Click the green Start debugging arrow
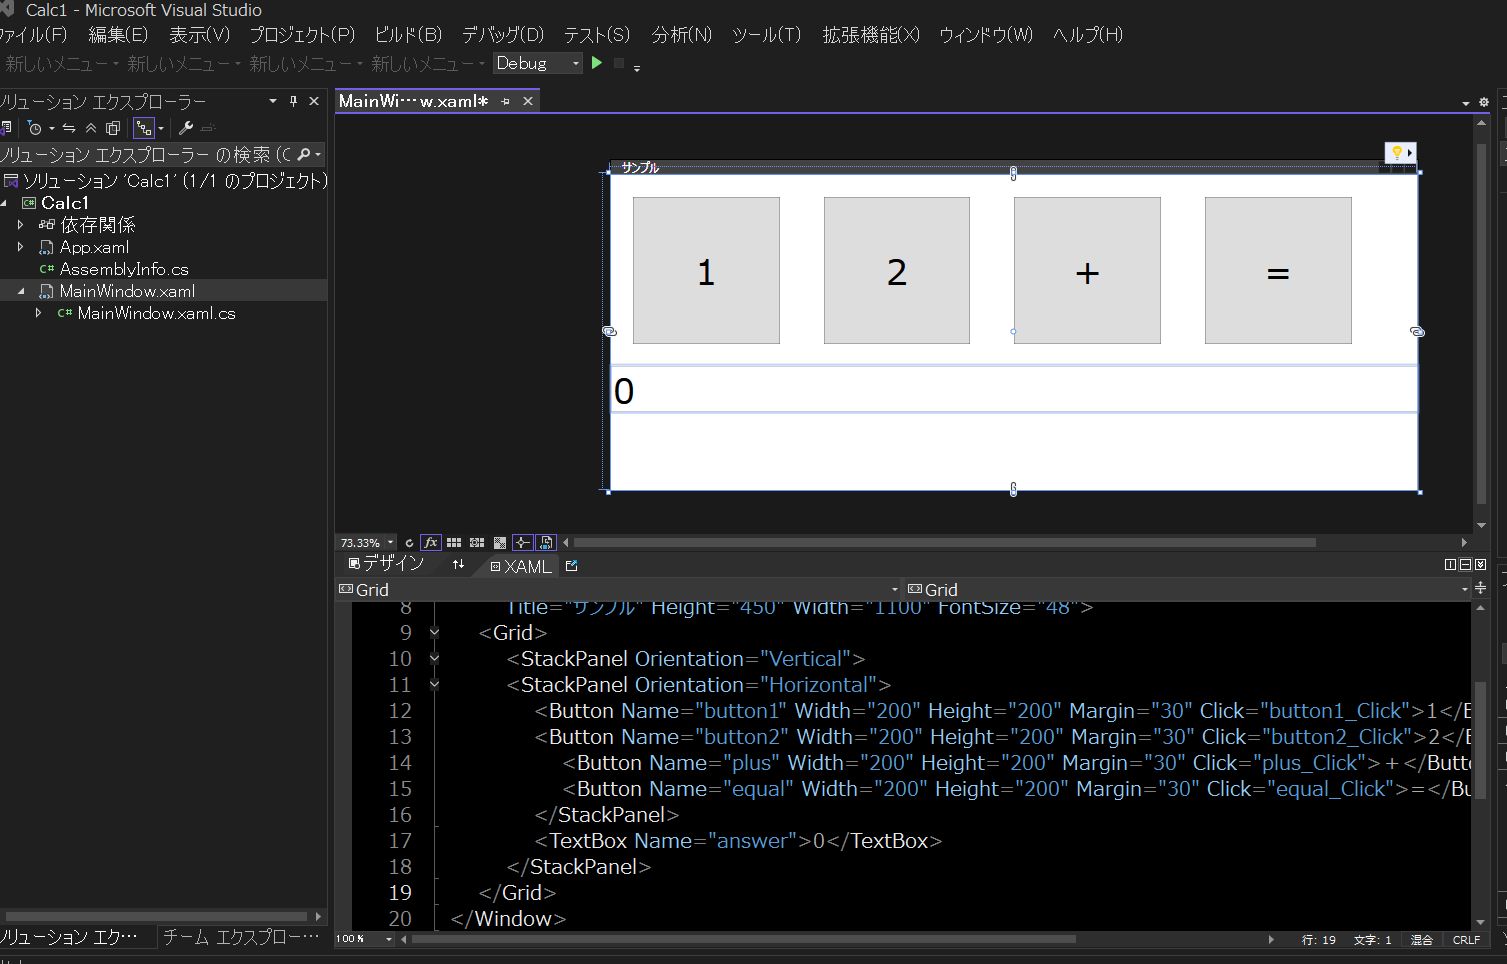 click(x=597, y=63)
